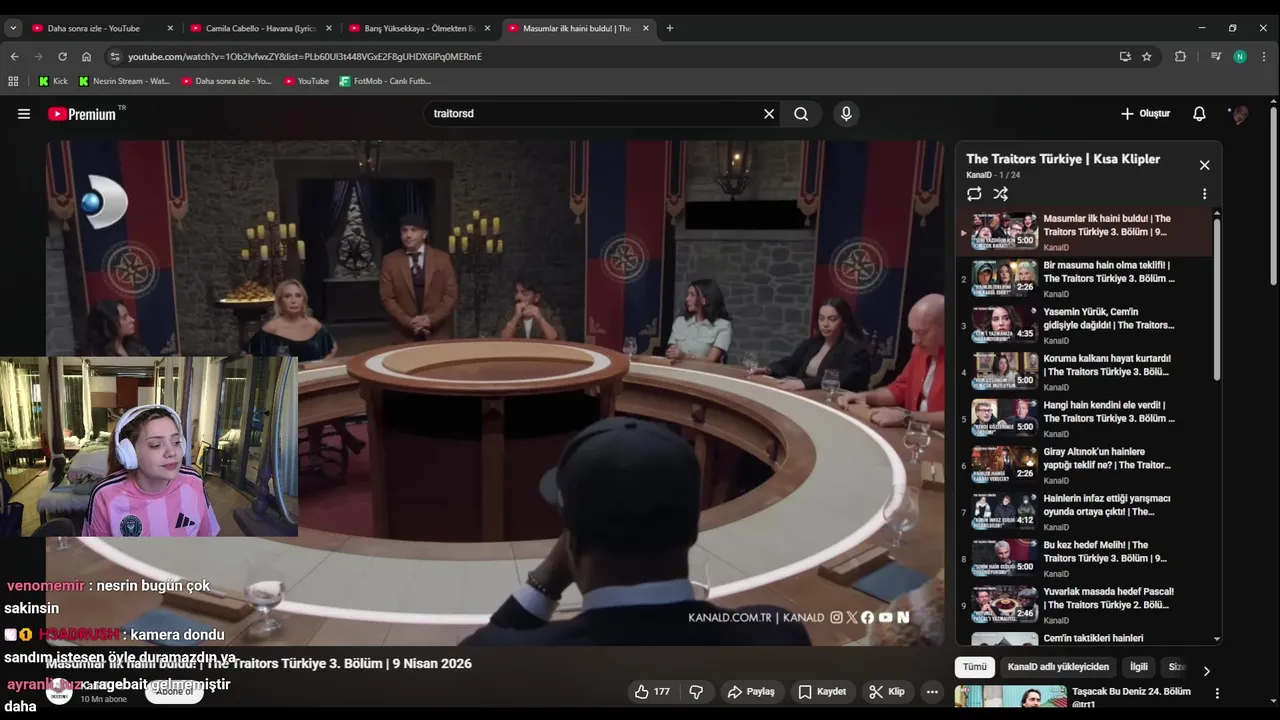Viewport: 1280px width, 720px height.
Task: Click the address bar URL
Action: (x=305, y=57)
